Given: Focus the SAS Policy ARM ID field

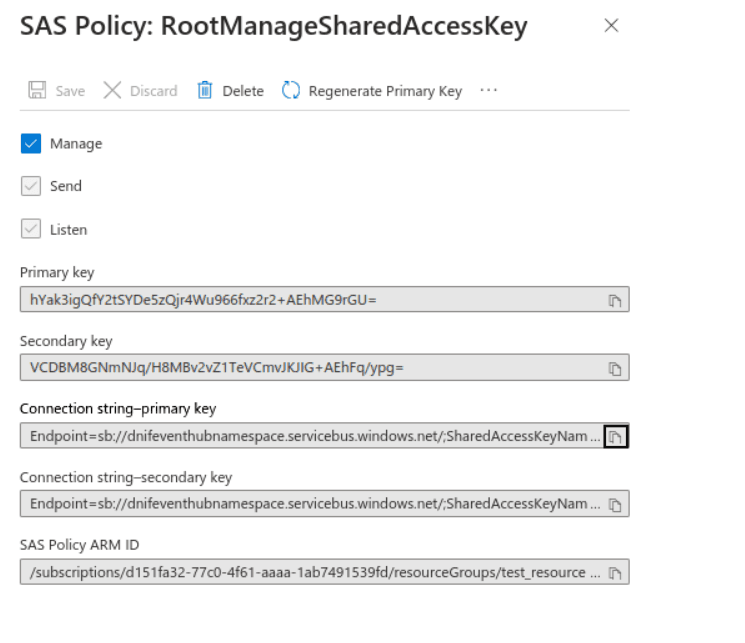Looking at the screenshot, I should pyautogui.click(x=325, y=572).
